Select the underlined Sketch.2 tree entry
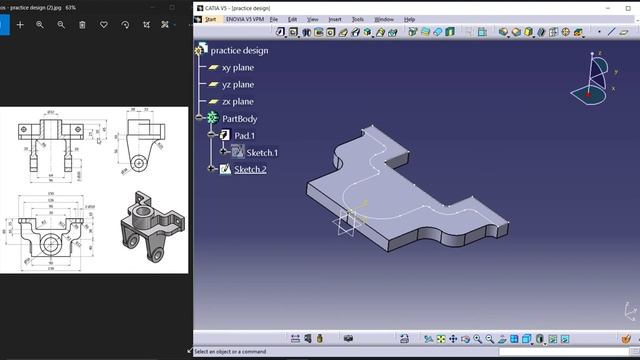640x360 pixels. click(x=250, y=169)
